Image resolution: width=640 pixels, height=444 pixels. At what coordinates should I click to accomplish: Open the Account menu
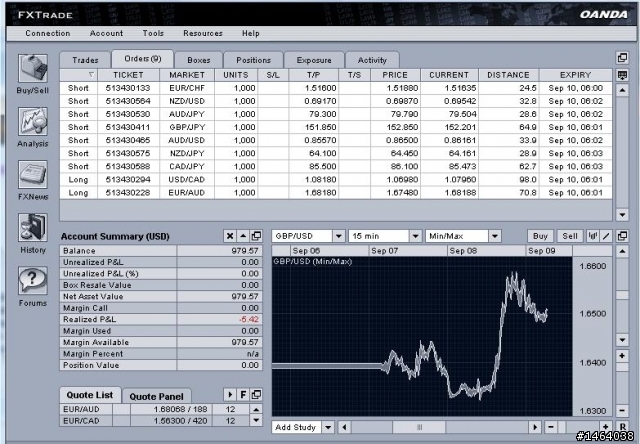106,33
